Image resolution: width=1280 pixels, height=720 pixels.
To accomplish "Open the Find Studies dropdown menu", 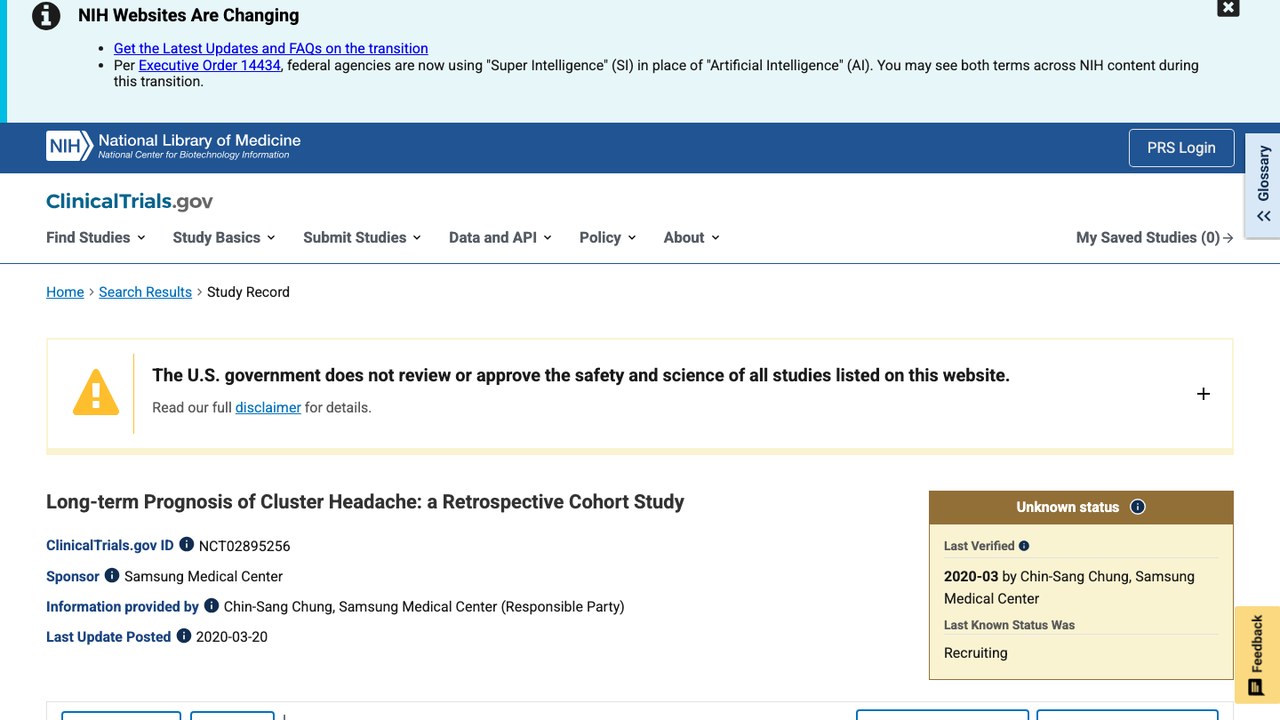I will pos(96,237).
